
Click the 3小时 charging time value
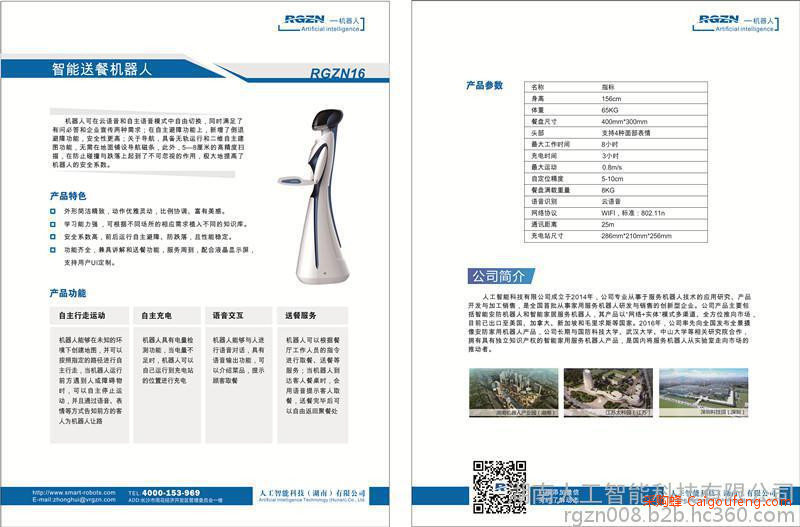click(x=610, y=156)
